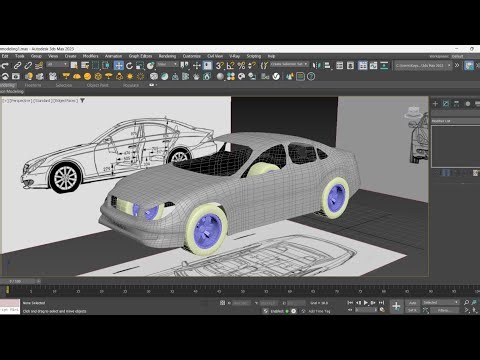Click the Mirror tool icon
This screenshot has width=480, height=360.
coord(316,65)
